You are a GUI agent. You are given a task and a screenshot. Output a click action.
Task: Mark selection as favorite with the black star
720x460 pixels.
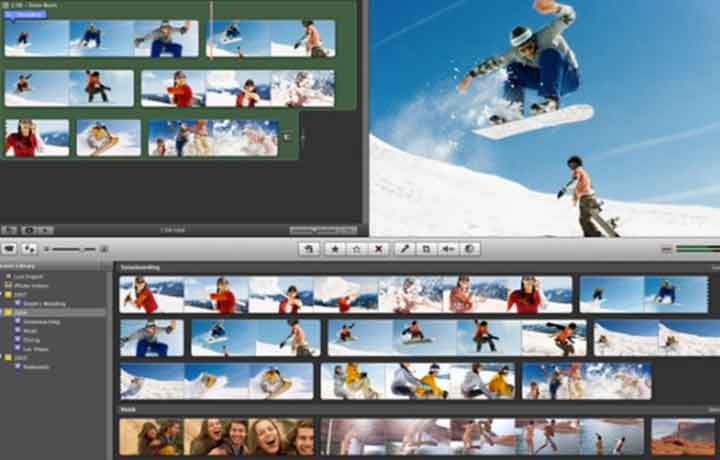coord(335,248)
